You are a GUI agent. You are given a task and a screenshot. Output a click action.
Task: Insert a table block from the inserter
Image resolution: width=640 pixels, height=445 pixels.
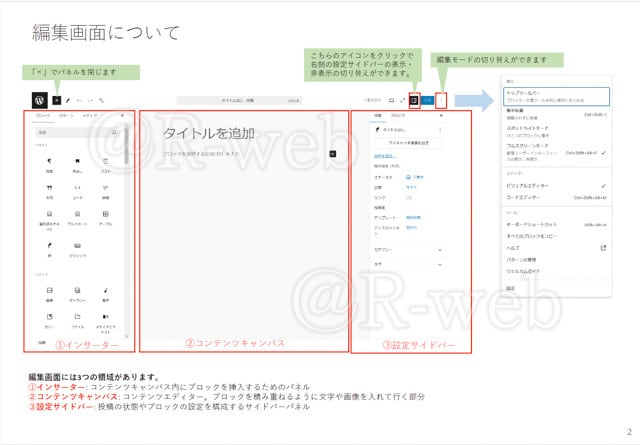tap(105, 216)
